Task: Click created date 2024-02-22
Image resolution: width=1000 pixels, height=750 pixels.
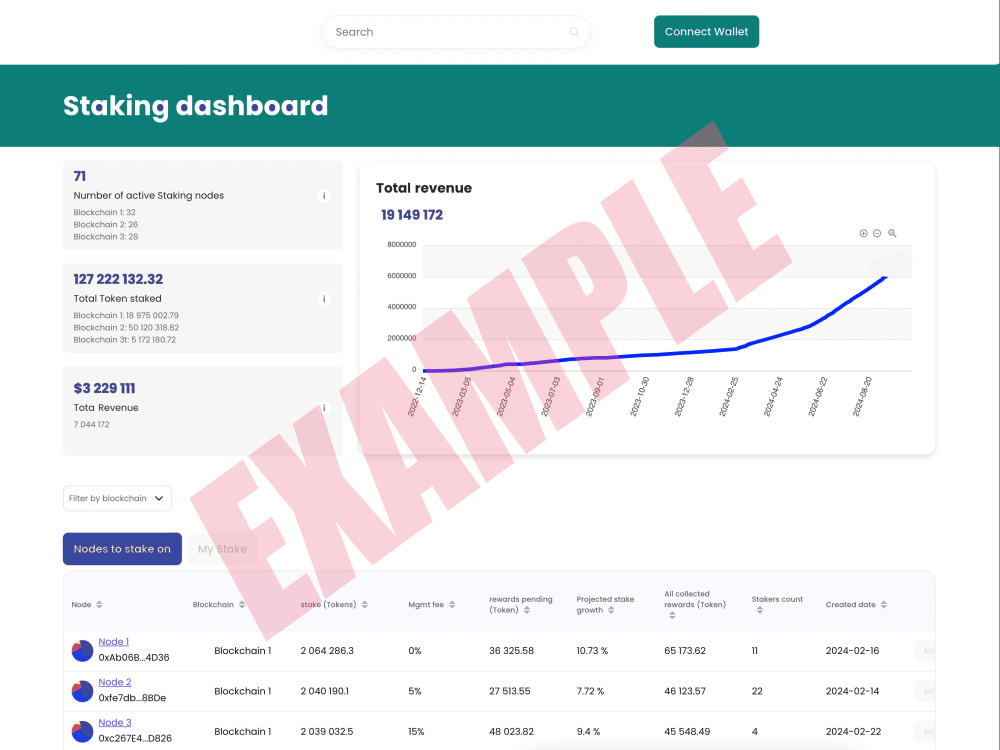Action: pyautogui.click(x=853, y=732)
